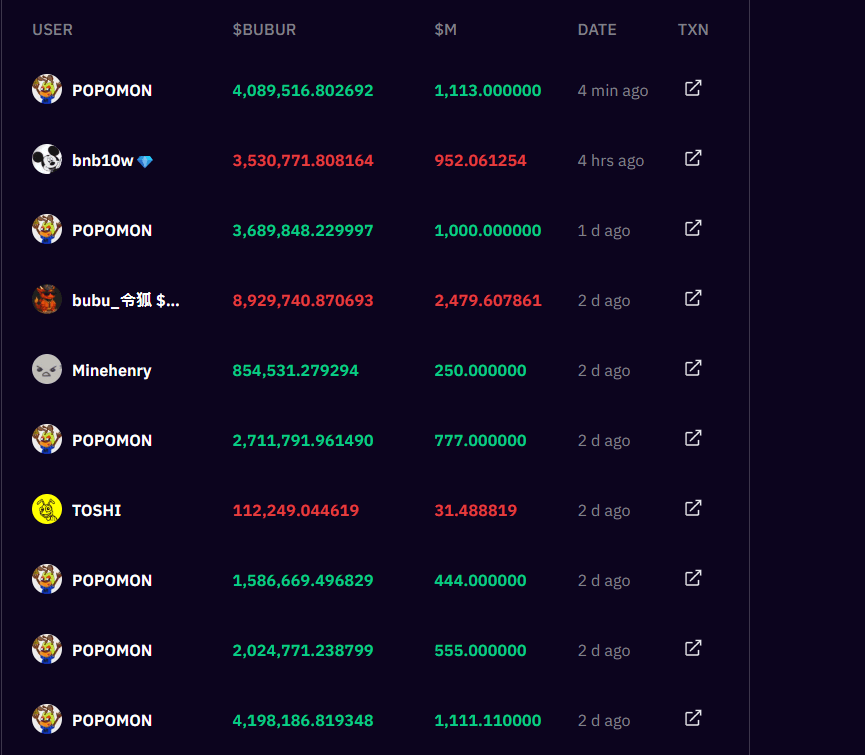This screenshot has width=865, height=755.
Task: Click the DATE column header
Action: (597, 30)
